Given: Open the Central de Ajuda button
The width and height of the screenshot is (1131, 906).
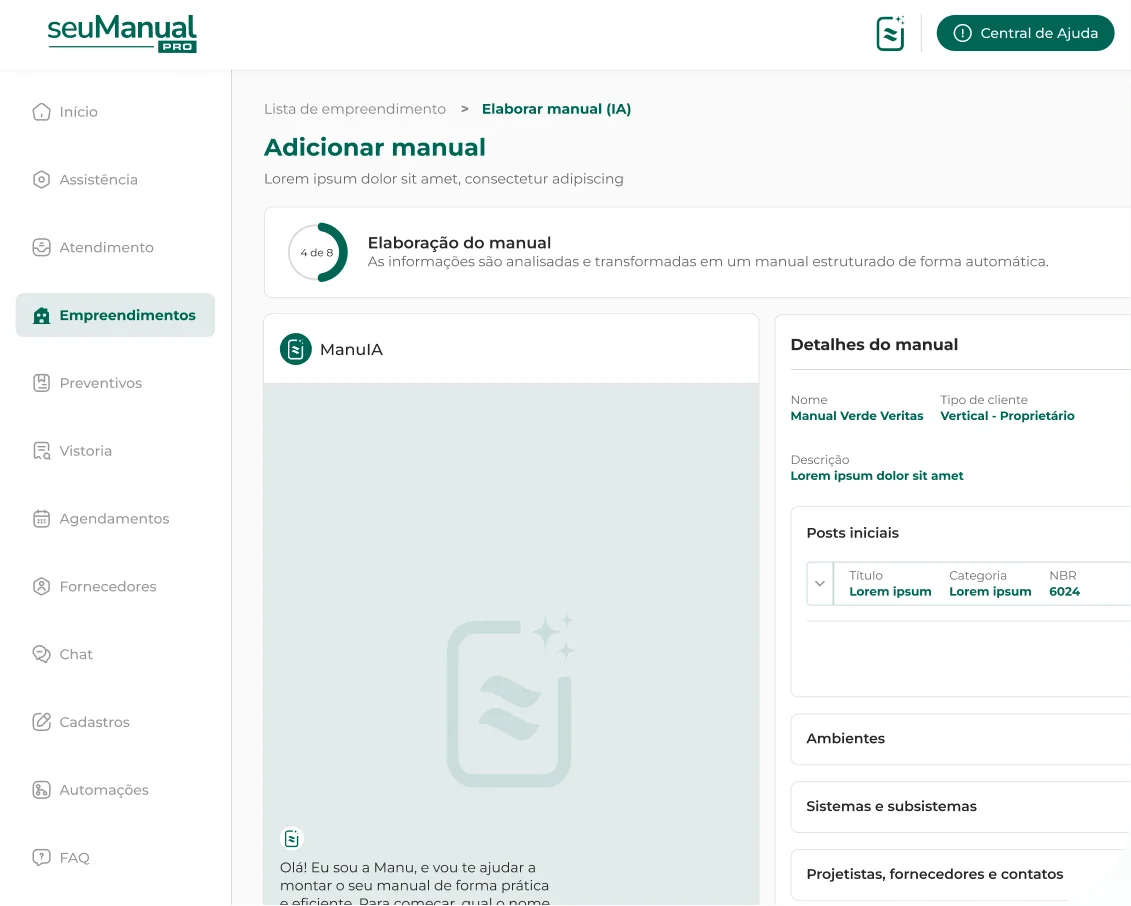Looking at the screenshot, I should pyautogui.click(x=1025, y=33).
